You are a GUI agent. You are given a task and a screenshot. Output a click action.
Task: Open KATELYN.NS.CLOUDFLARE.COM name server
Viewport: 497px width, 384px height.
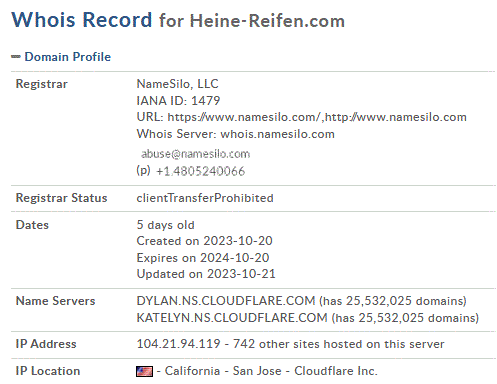[x=232, y=318]
